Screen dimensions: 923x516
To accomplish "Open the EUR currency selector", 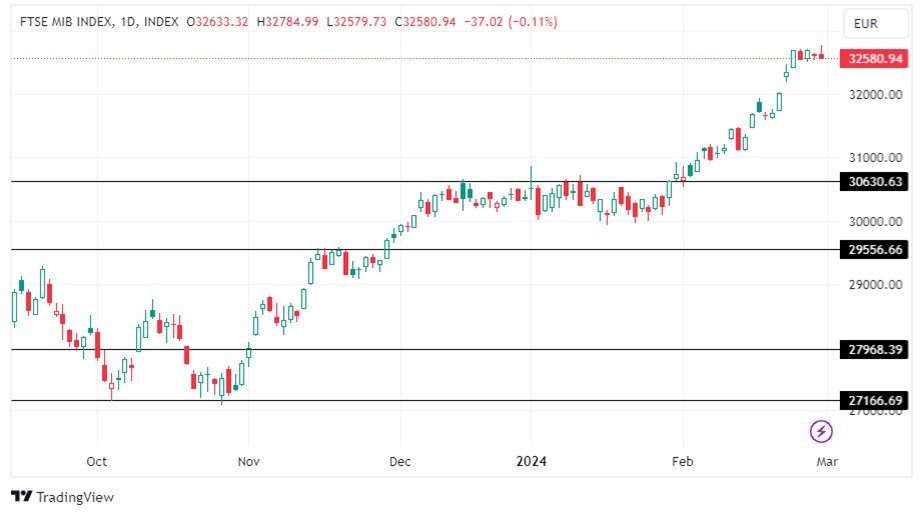I will click(x=875, y=24).
